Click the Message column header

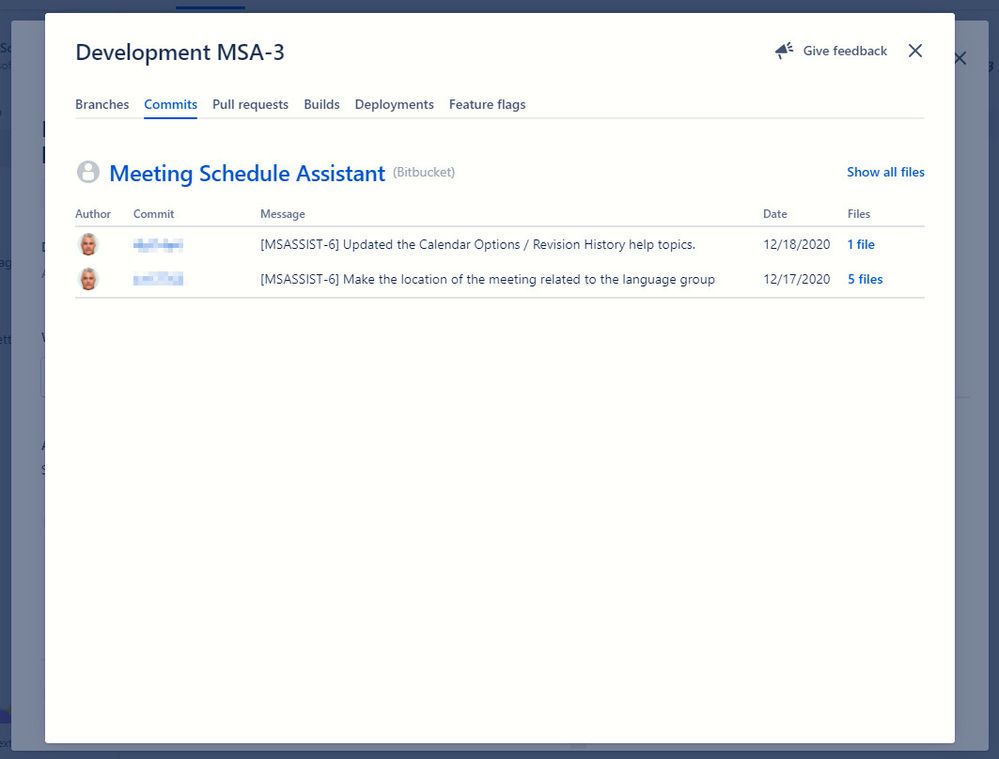coord(282,214)
